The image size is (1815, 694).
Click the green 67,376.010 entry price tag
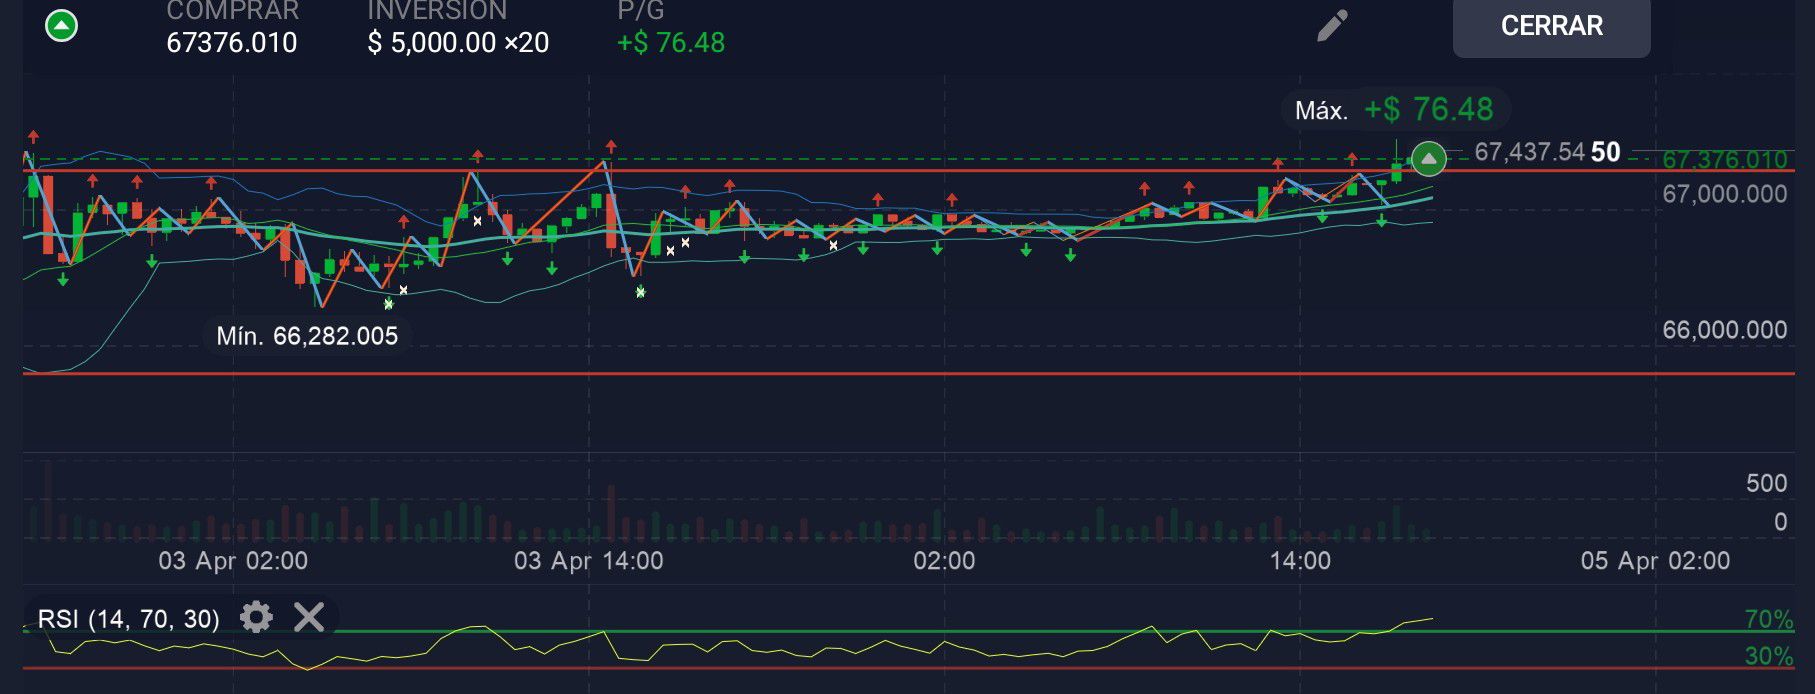coord(1724,160)
